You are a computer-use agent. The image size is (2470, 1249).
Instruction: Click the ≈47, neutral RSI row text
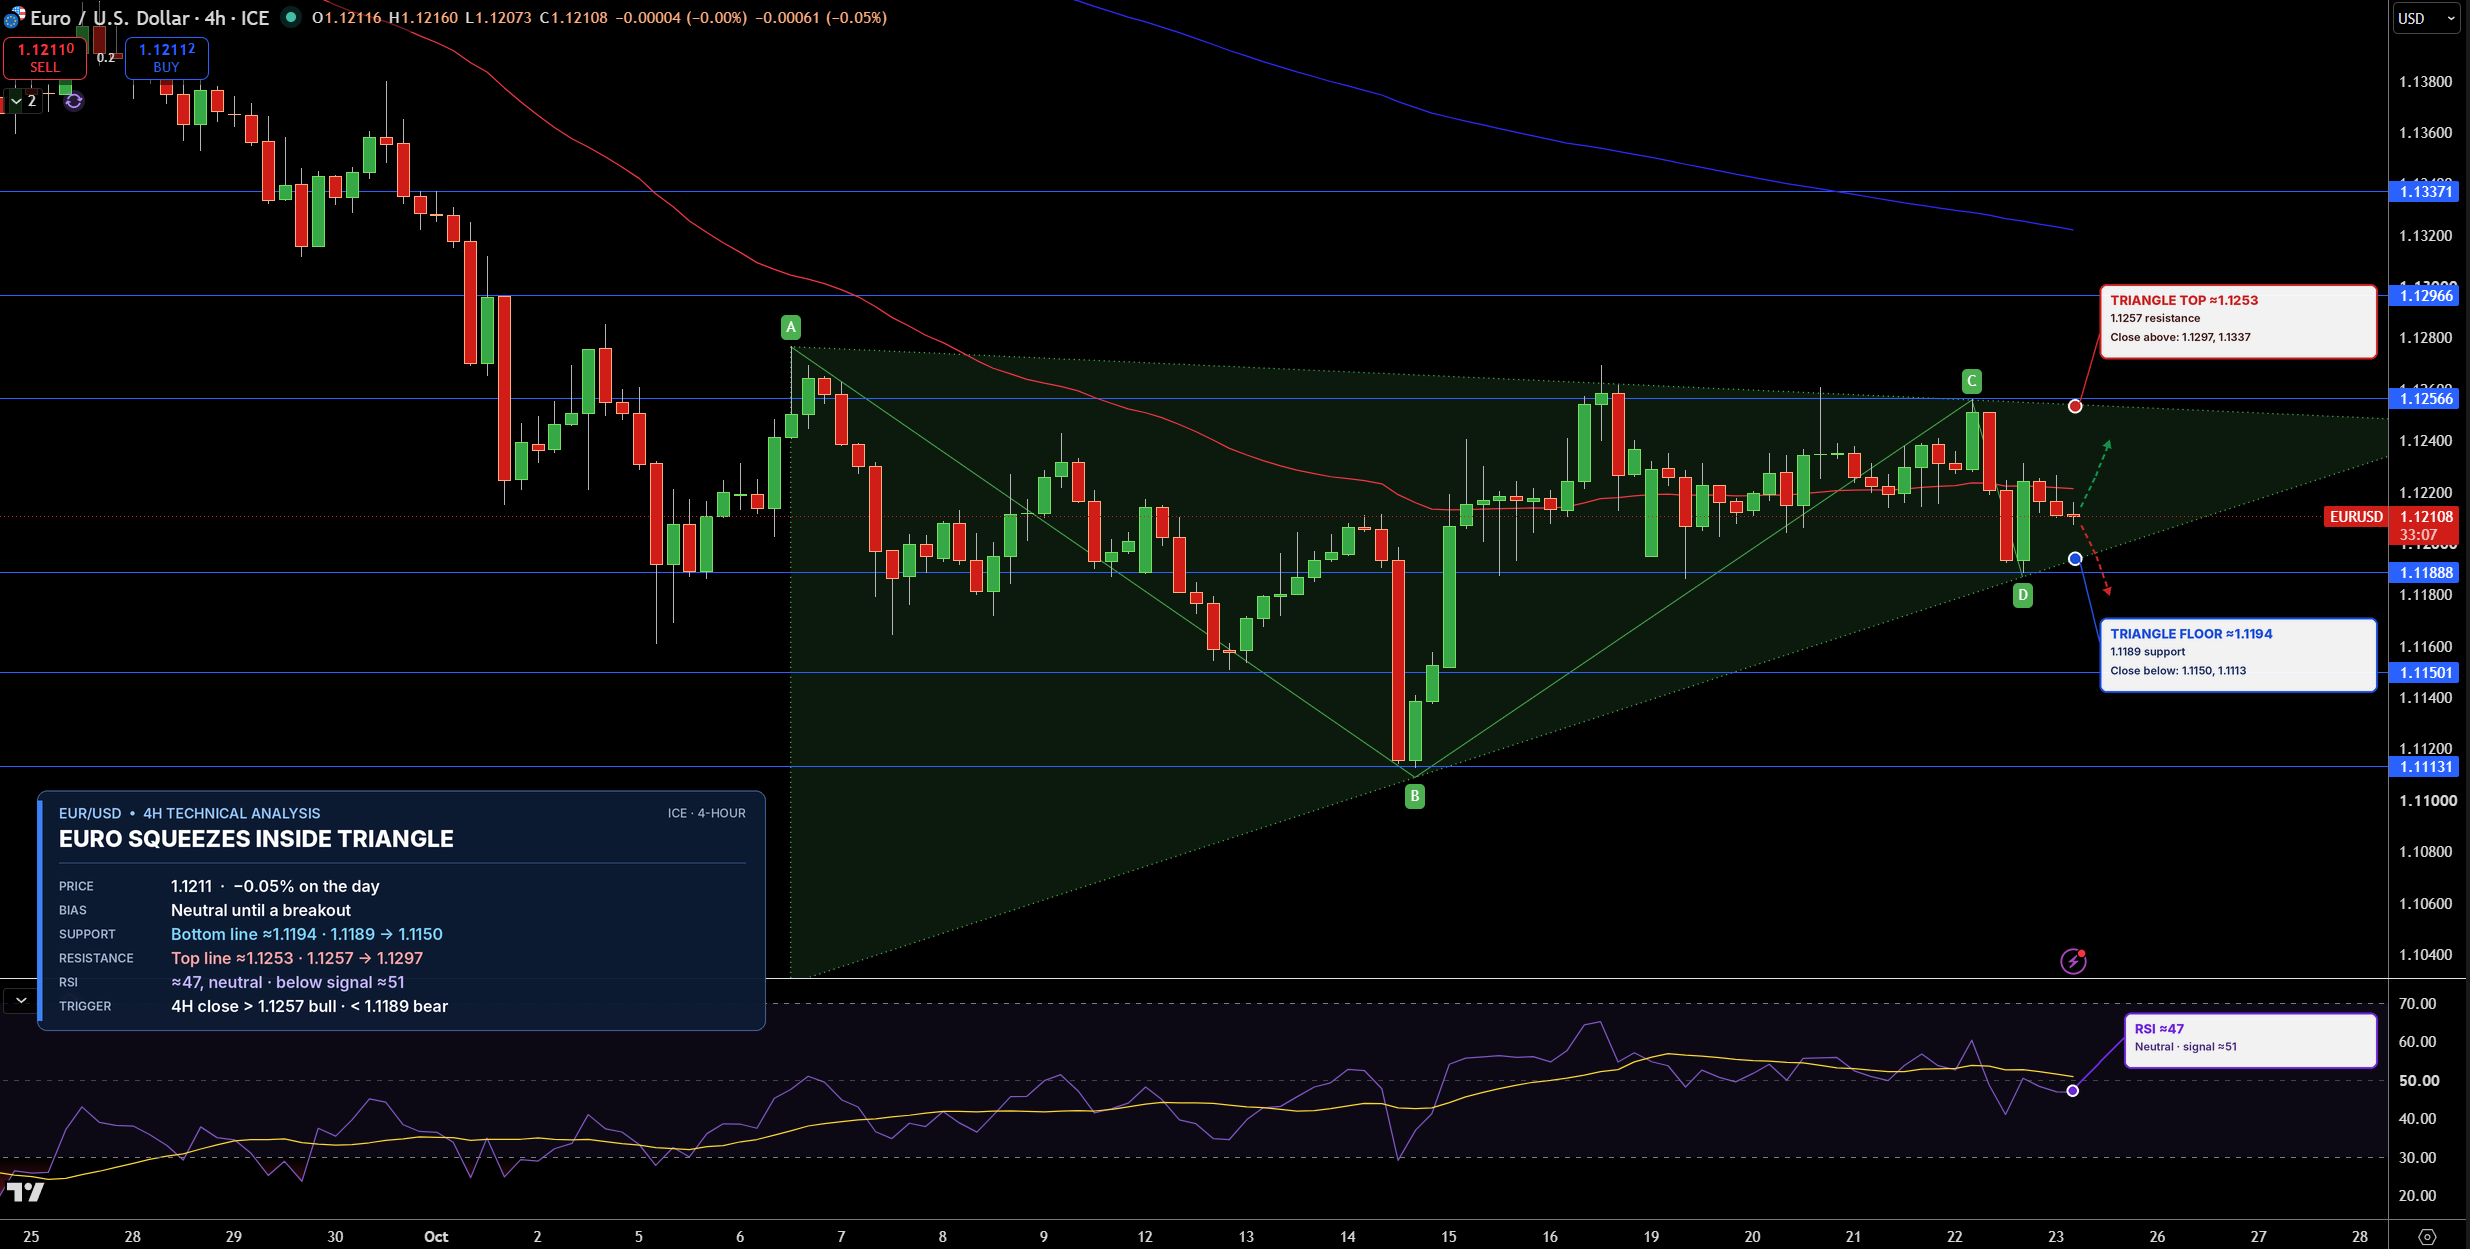pos(287,982)
